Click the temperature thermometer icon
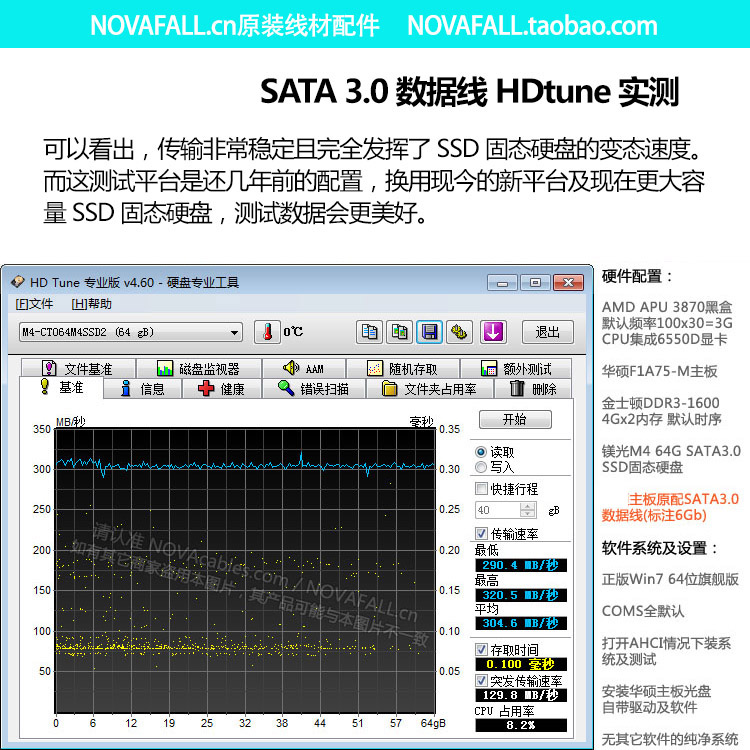The width and height of the screenshot is (750, 750). pyautogui.click(x=267, y=332)
